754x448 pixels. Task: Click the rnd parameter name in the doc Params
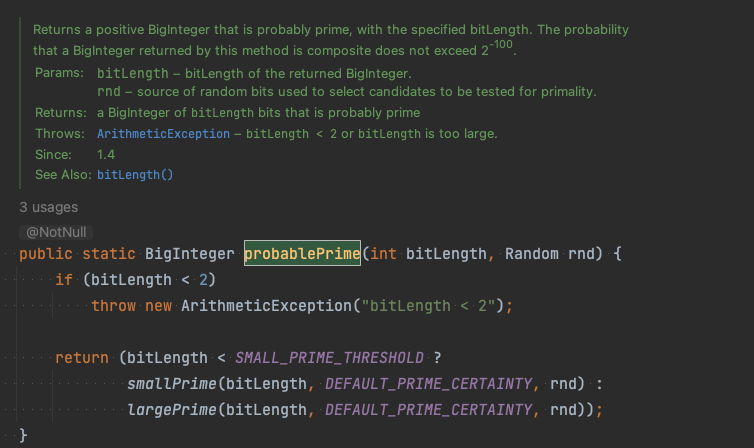point(109,91)
